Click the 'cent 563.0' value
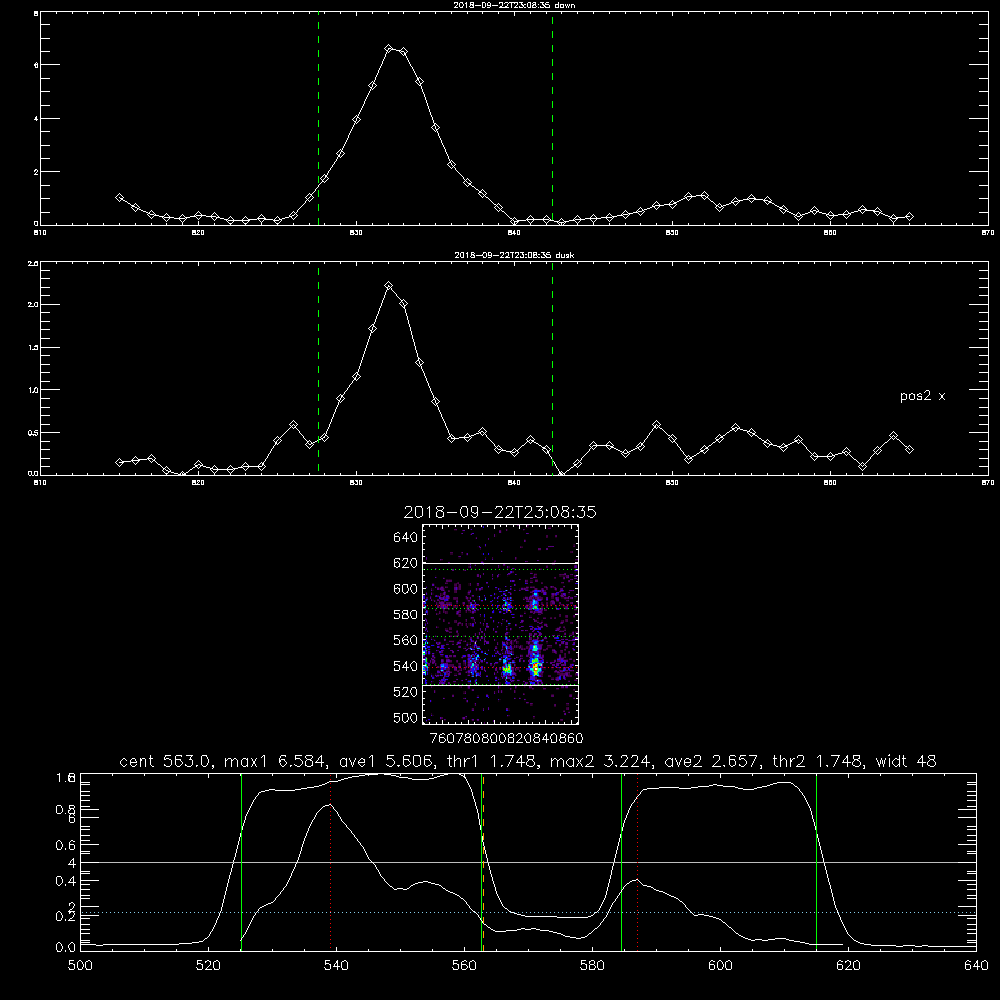This screenshot has width=1000, height=1000. (x=165, y=761)
